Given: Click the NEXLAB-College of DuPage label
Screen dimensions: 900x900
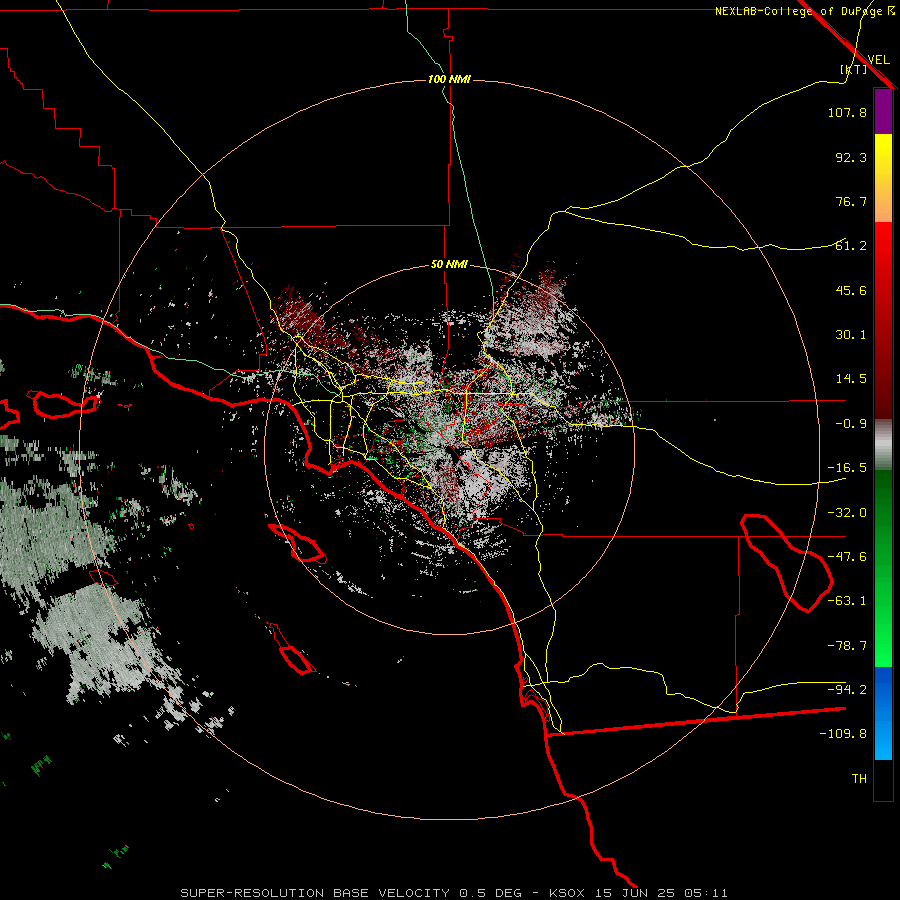Looking at the screenshot, I should tap(798, 11).
